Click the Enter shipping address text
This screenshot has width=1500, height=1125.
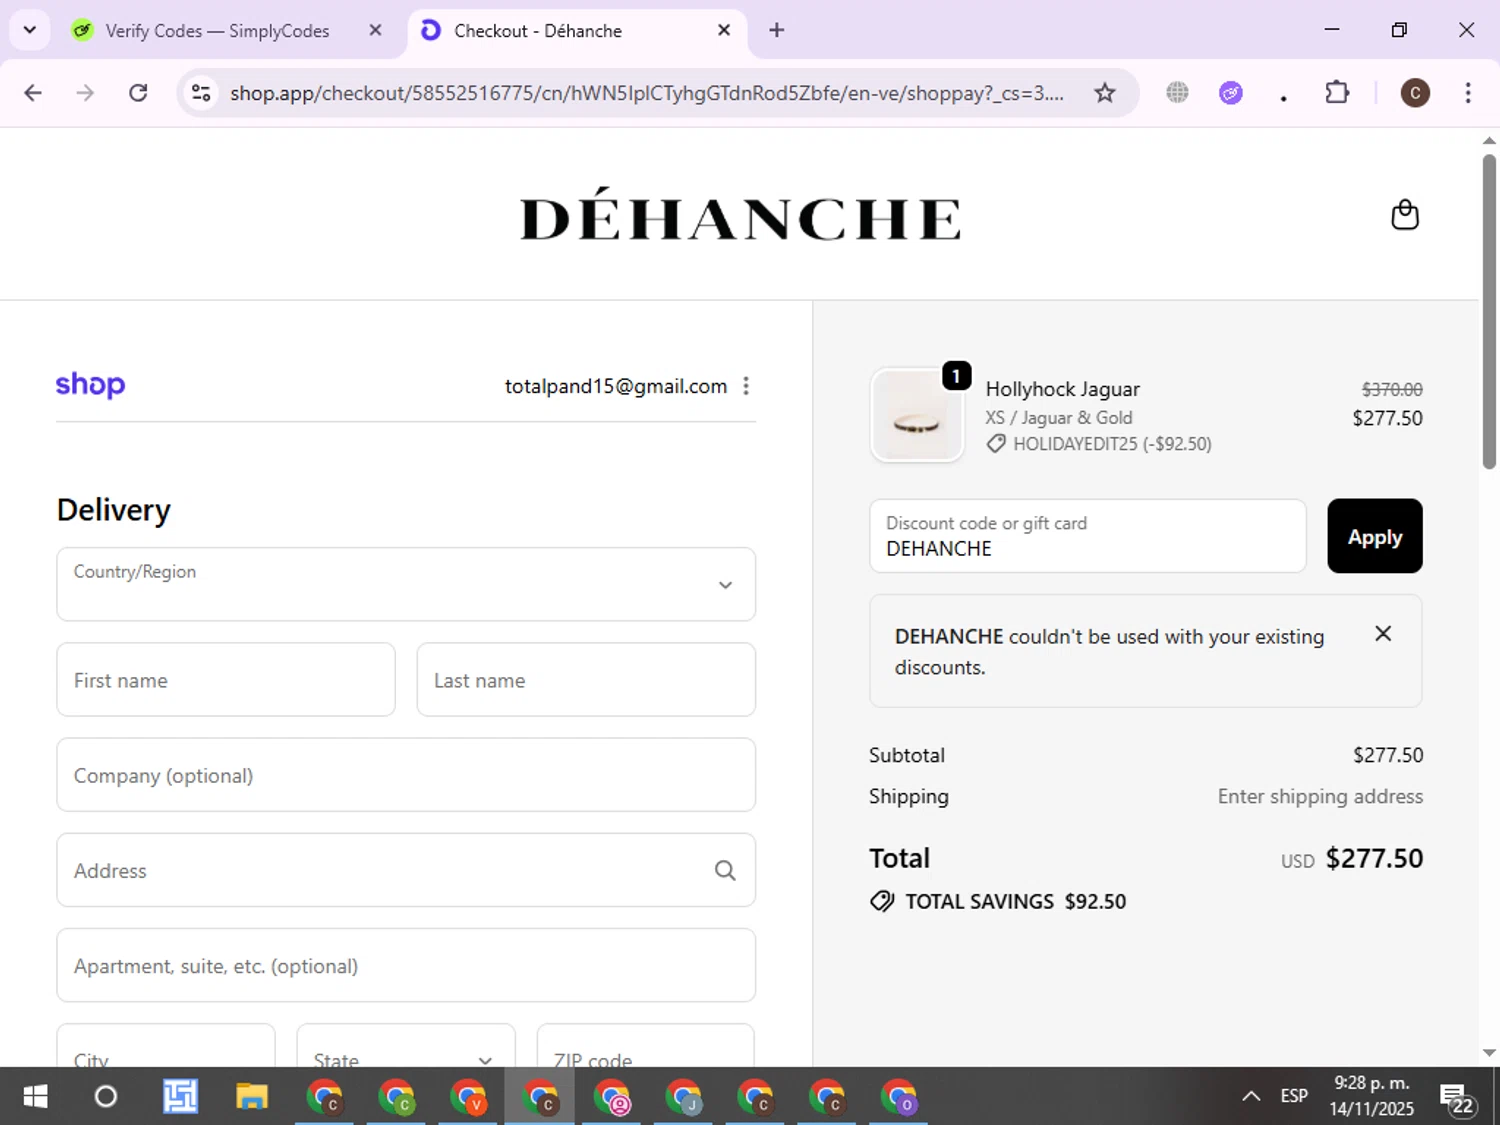[x=1320, y=796]
